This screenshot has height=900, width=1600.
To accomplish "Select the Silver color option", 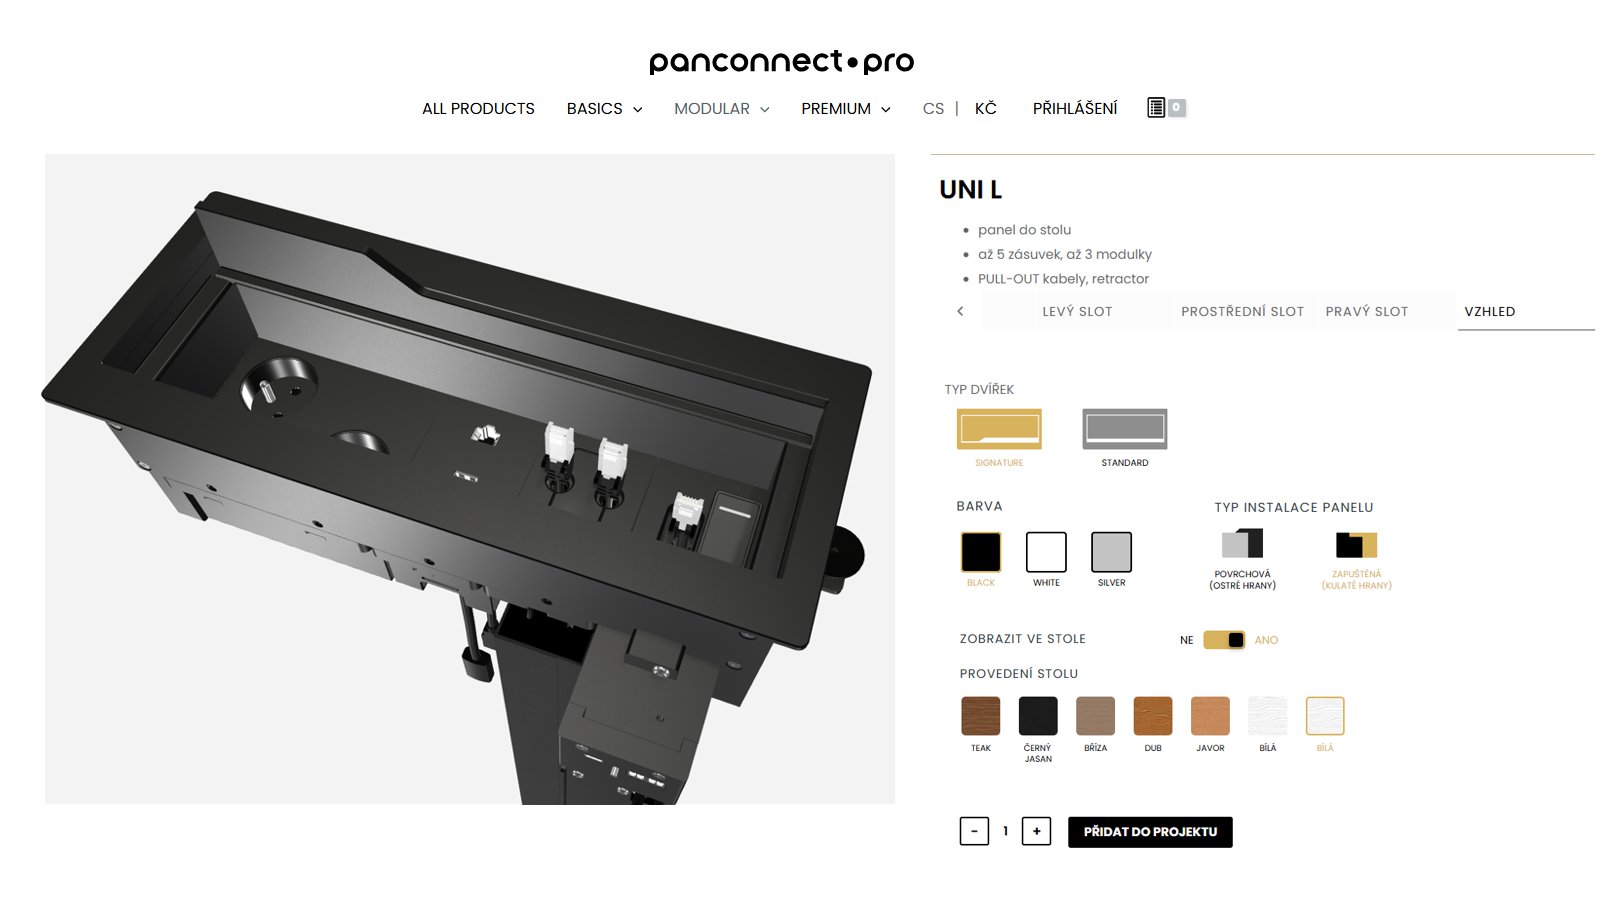I will coord(1111,552).
